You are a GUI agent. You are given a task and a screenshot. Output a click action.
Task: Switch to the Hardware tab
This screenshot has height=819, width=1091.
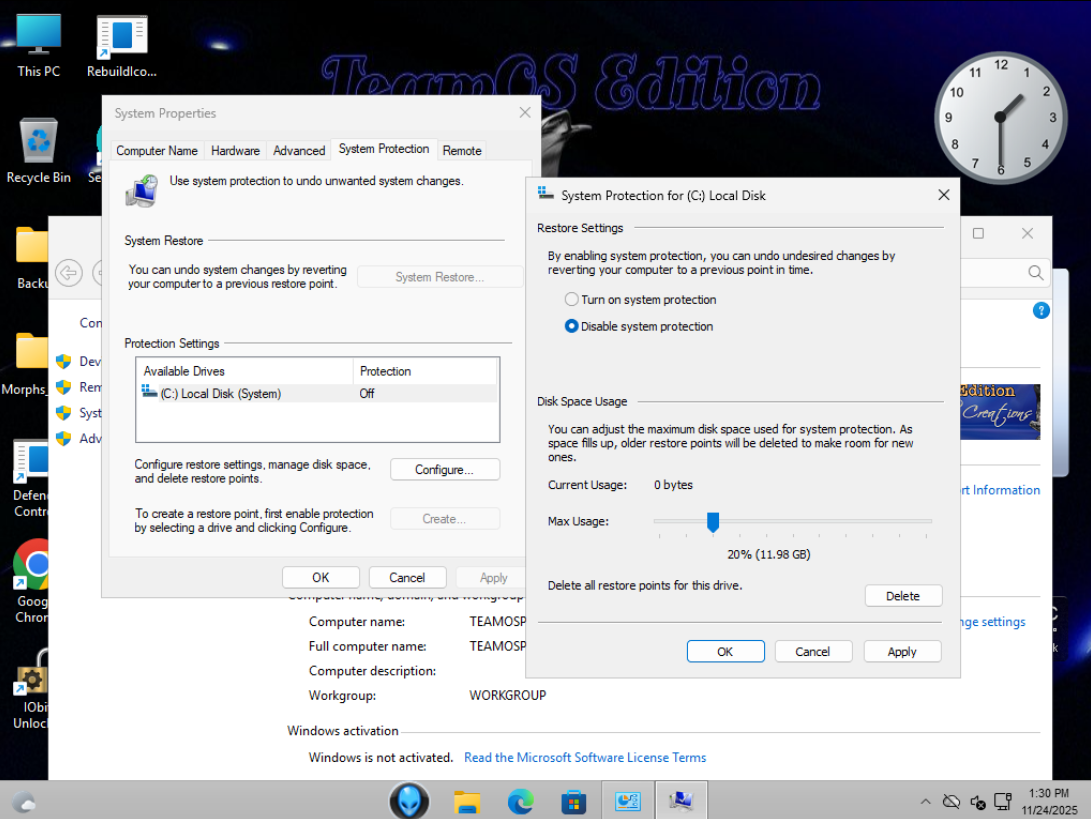[x=235, y=150]
